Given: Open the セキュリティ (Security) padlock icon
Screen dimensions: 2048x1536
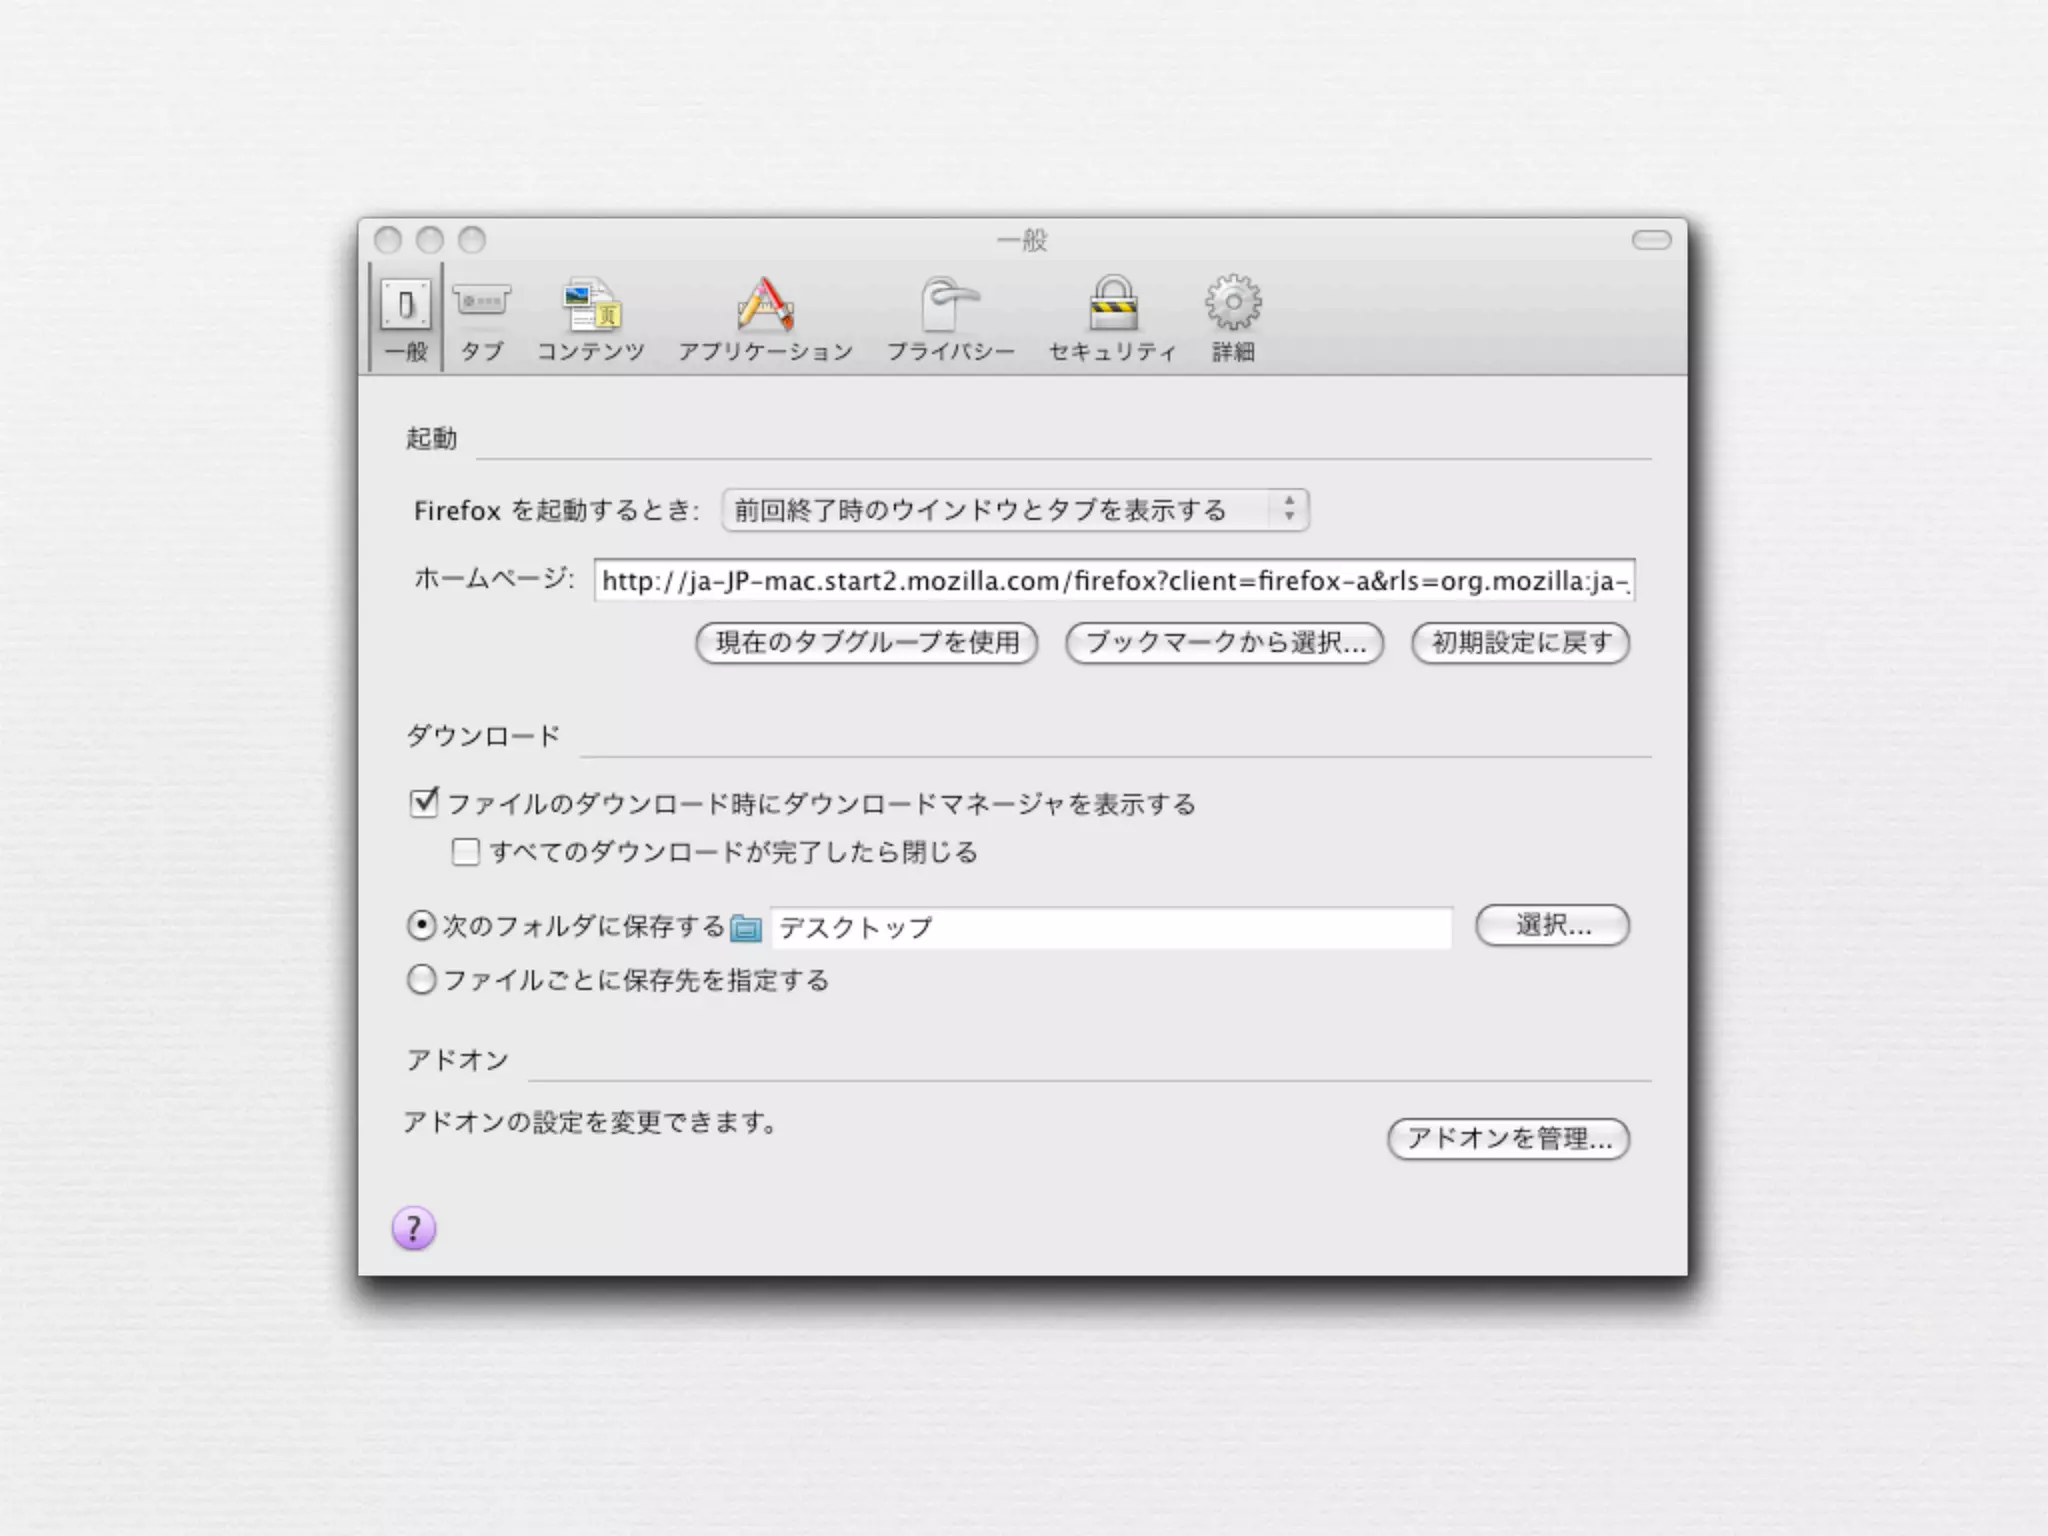Looking at the screenshot, I should [x=1112, y=305].
